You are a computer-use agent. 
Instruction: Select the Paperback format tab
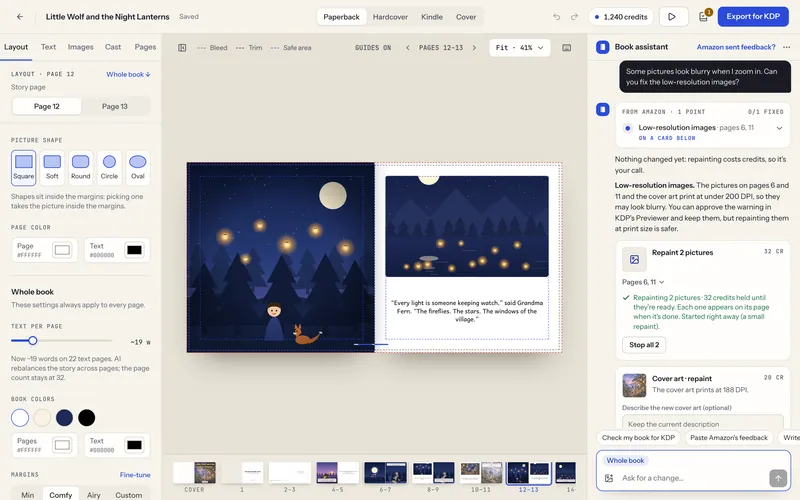(x=341, y=17)
